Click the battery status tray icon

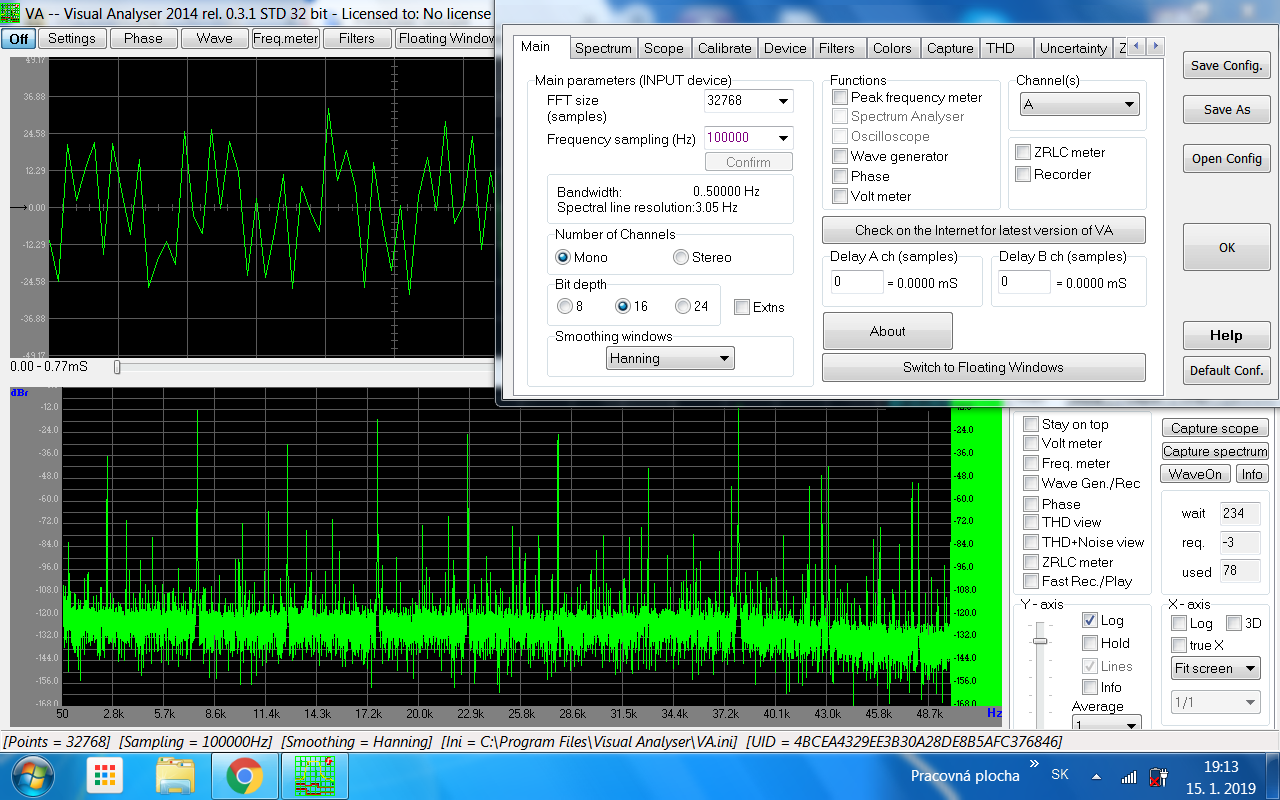1158,776
